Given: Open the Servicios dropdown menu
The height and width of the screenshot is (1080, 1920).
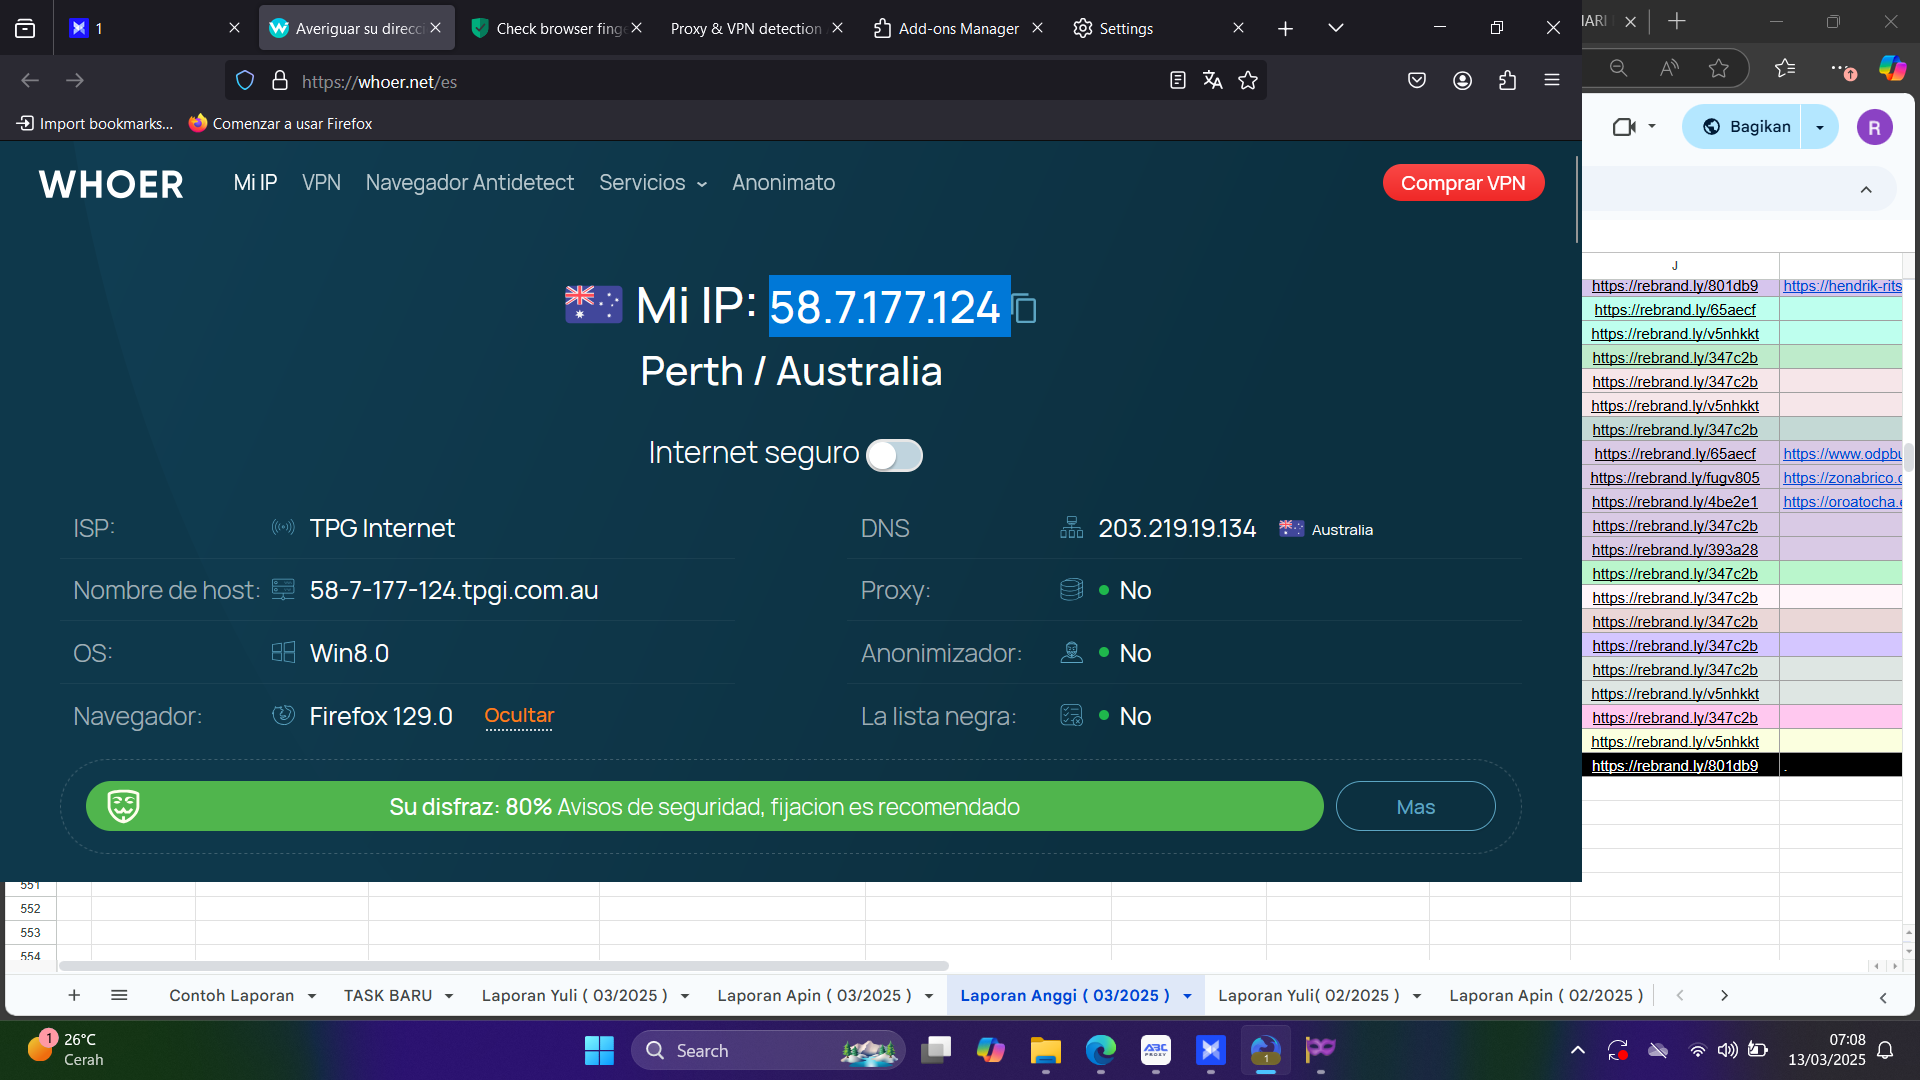Looking at the screenshot, I should (x=653, y=183).
